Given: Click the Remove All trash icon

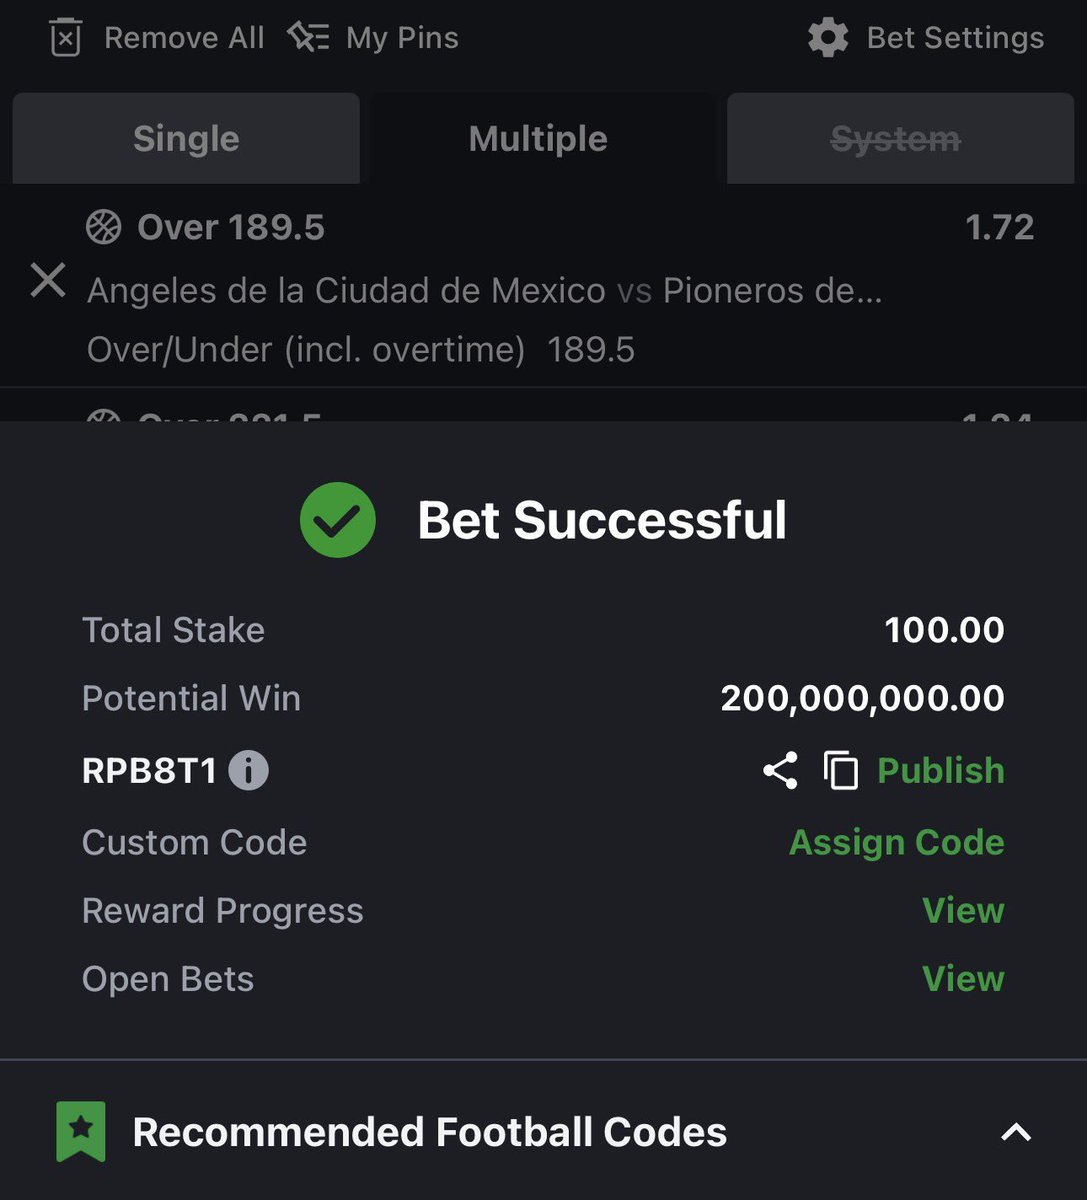Looking at the screenshot, I should 65,38.
